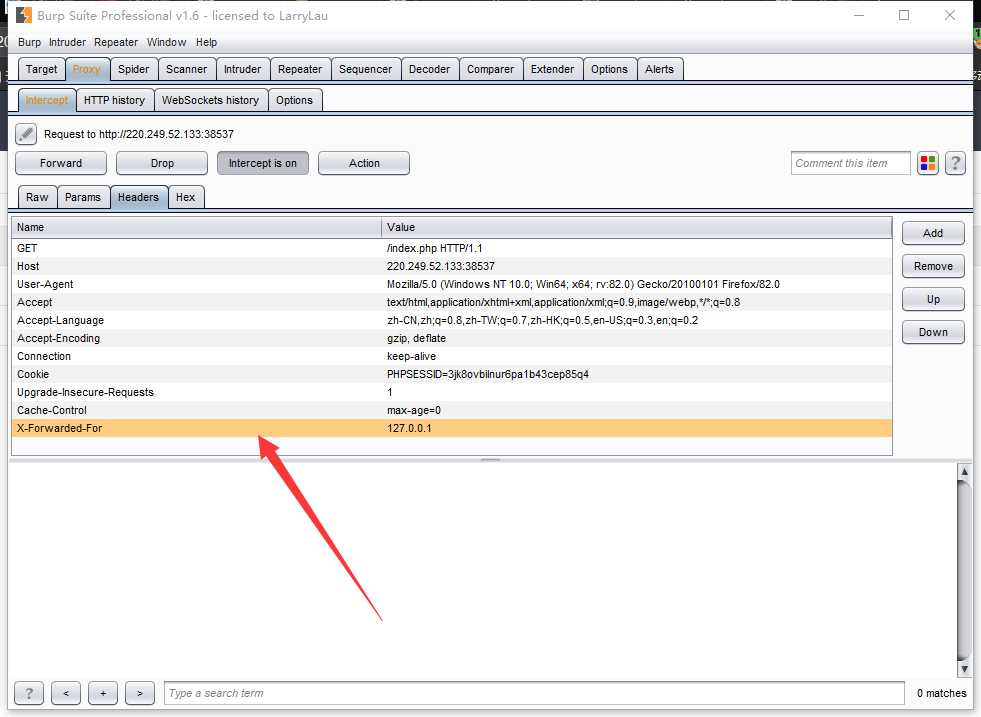Remove the selected header
This screenshot has width=981, height=717.
tap(933, 266)
